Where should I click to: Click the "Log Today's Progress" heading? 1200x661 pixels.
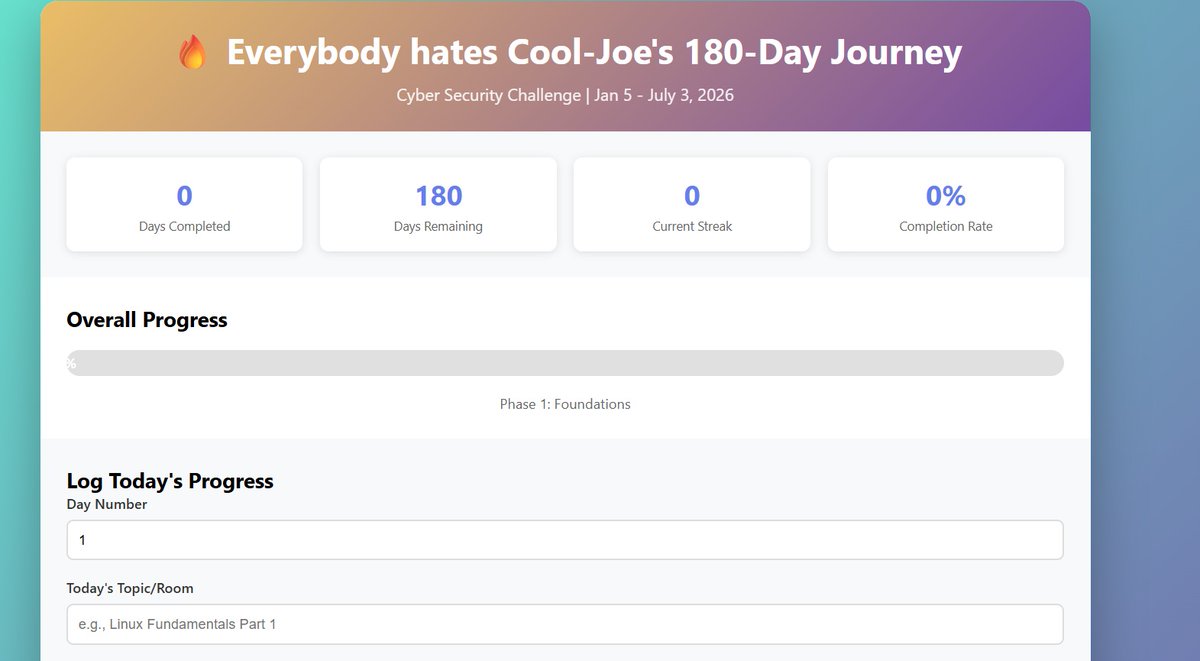click(170, 481)
